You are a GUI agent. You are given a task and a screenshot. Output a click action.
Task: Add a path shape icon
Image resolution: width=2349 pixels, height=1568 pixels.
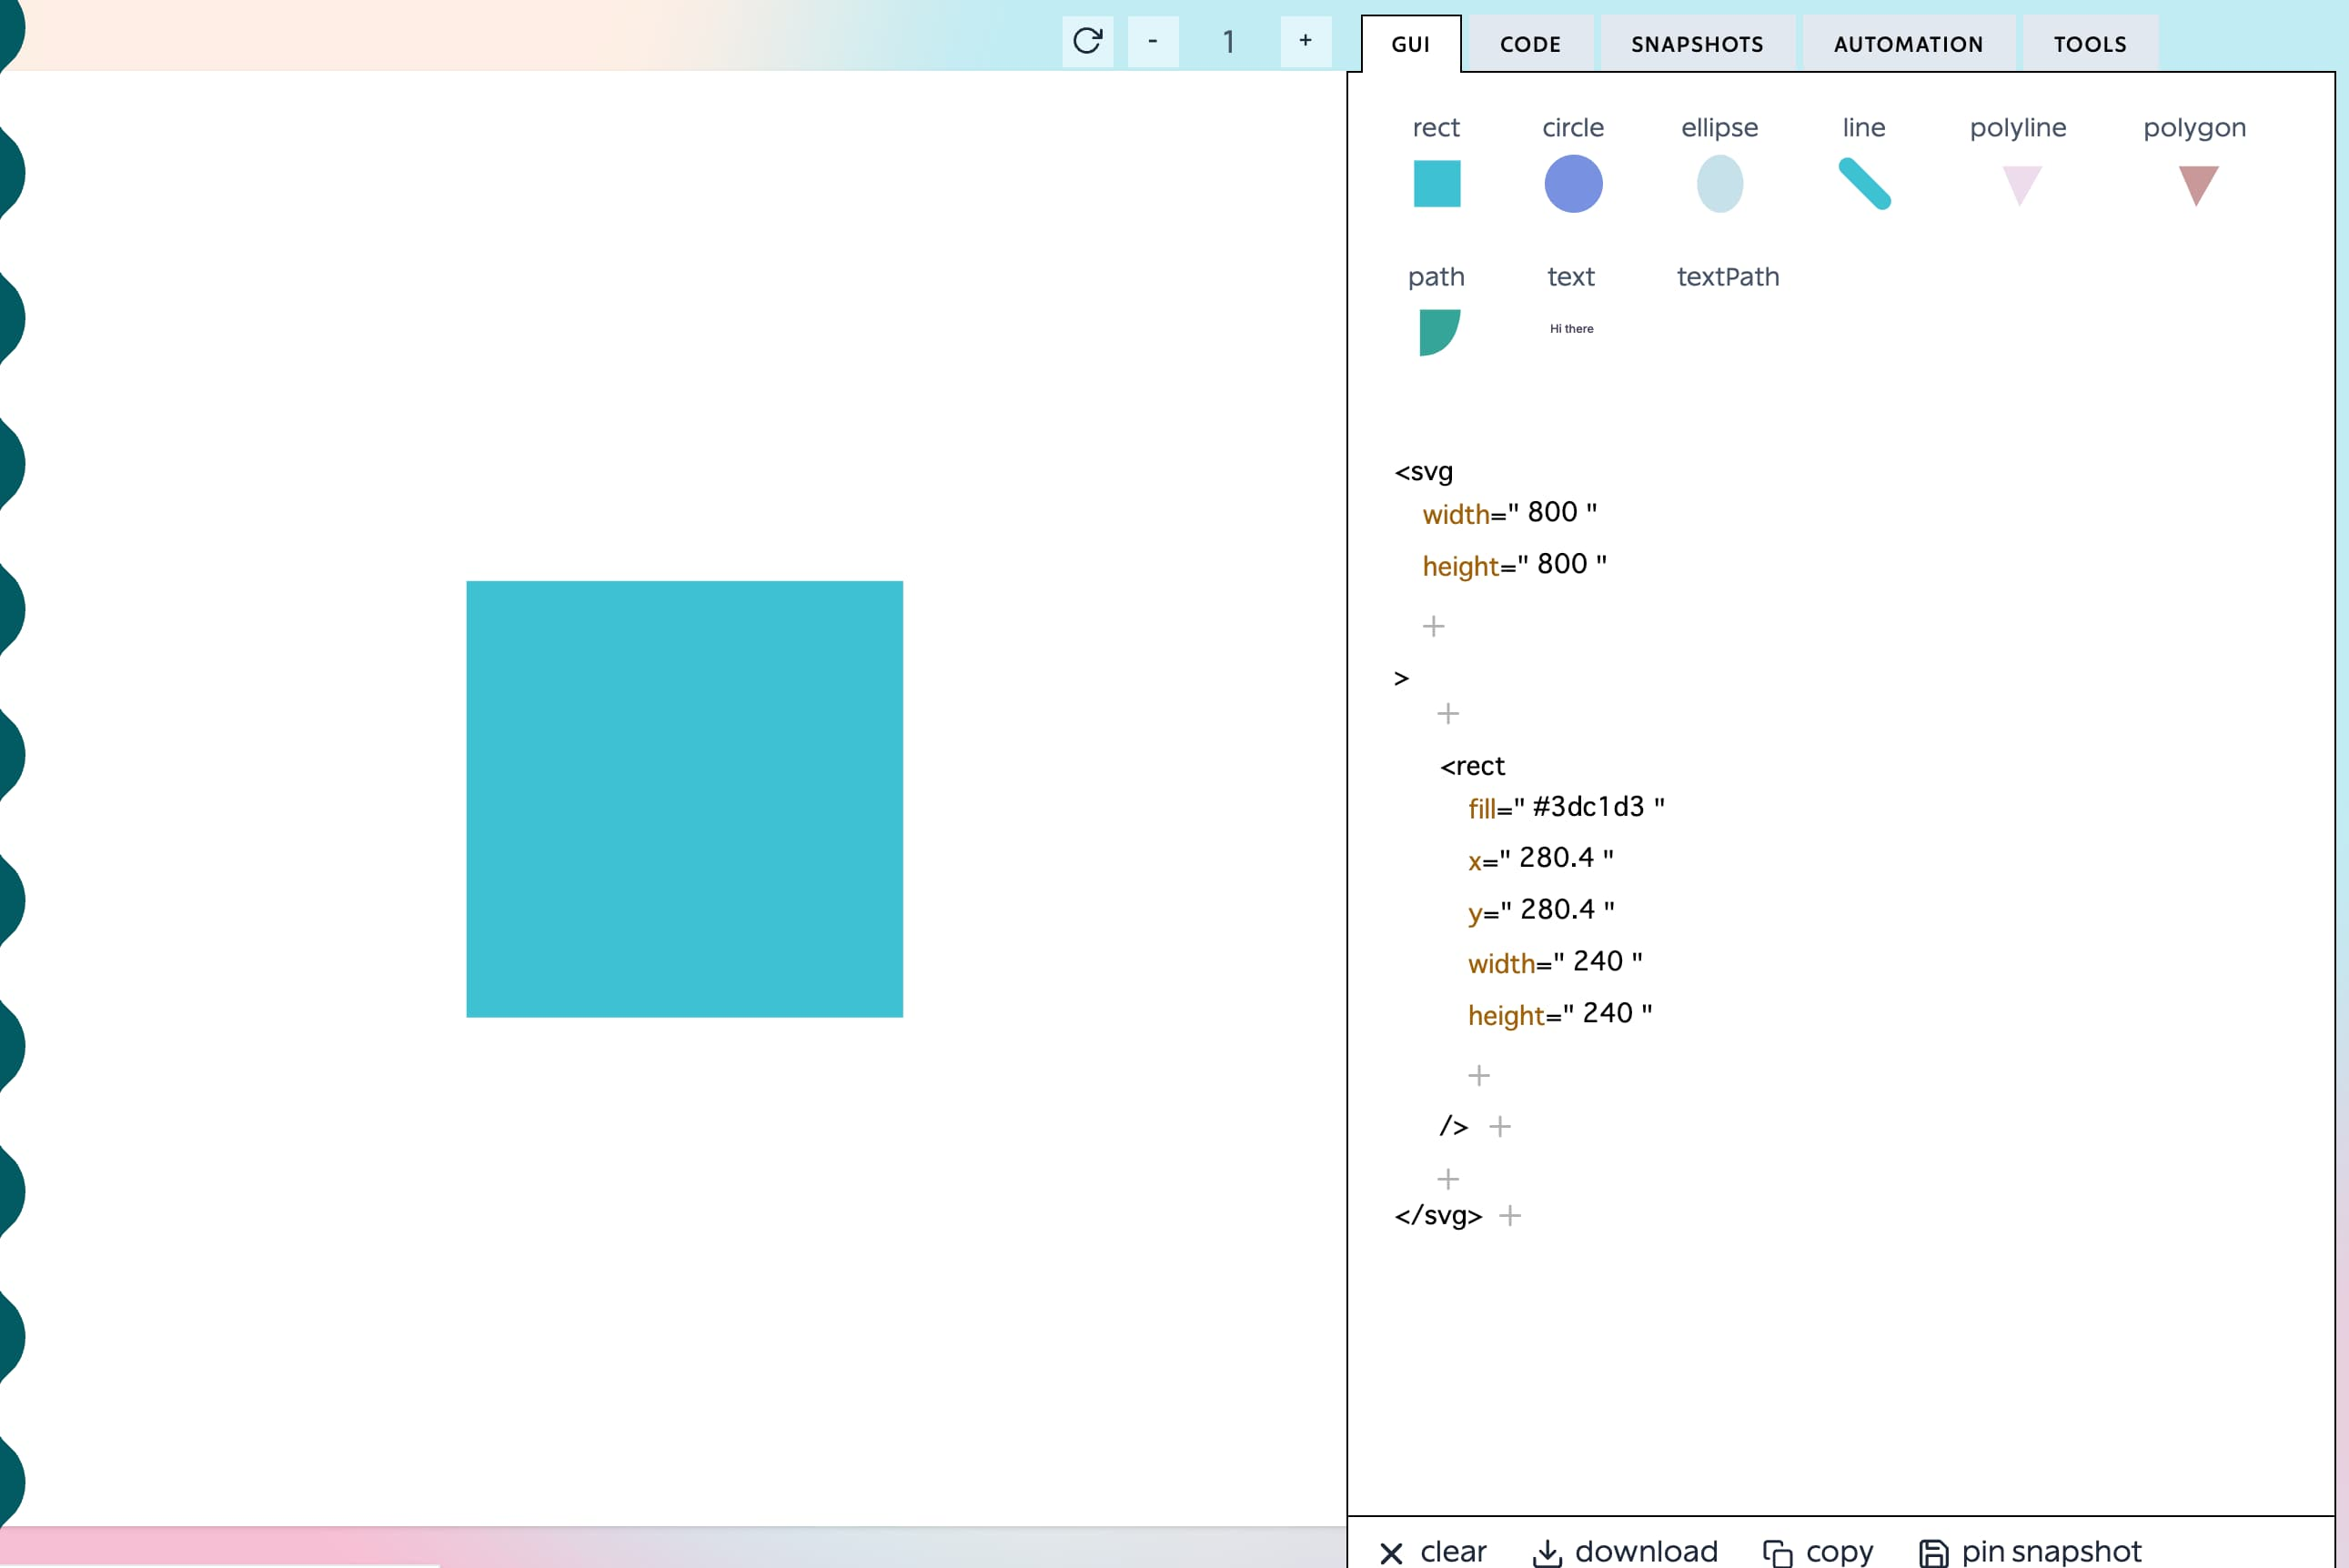click(1439, 333)
